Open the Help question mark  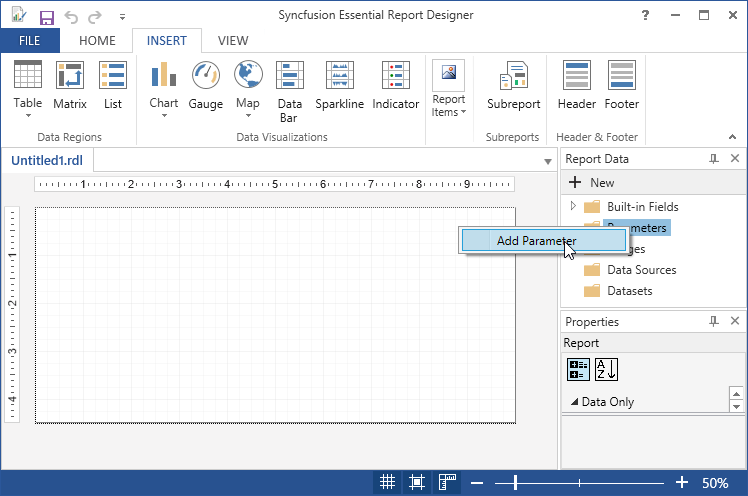click(x=645, y=15)
